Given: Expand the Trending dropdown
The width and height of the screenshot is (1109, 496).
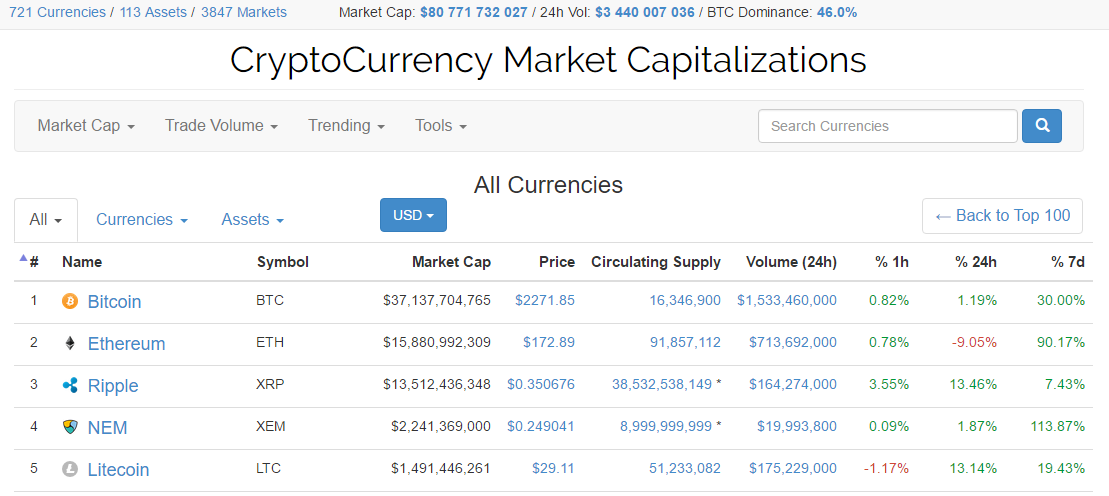Looking at the screenshot, I should point(346,126).
